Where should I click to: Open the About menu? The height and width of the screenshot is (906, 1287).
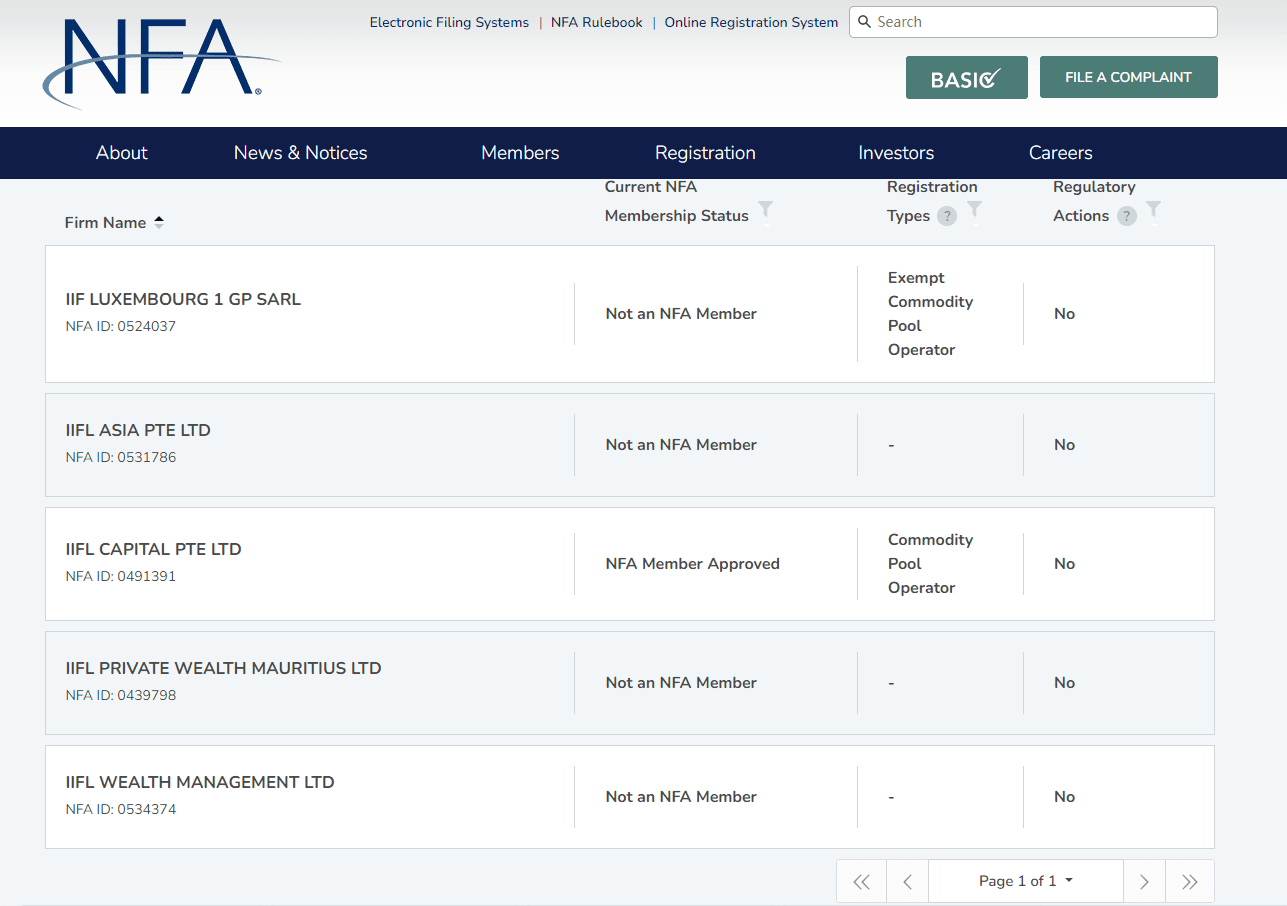click(122, 153)
